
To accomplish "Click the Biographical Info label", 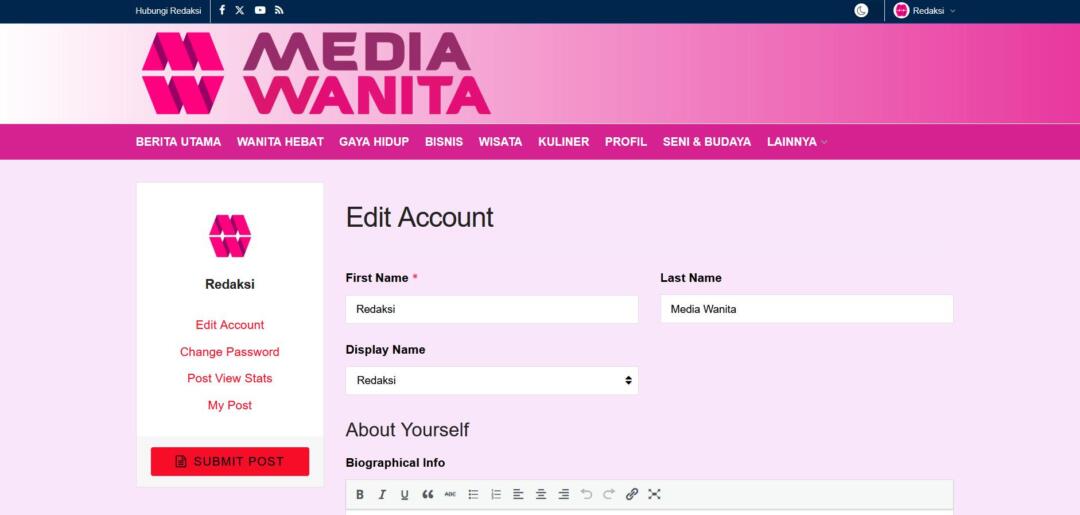I will (x=395, y=463).
